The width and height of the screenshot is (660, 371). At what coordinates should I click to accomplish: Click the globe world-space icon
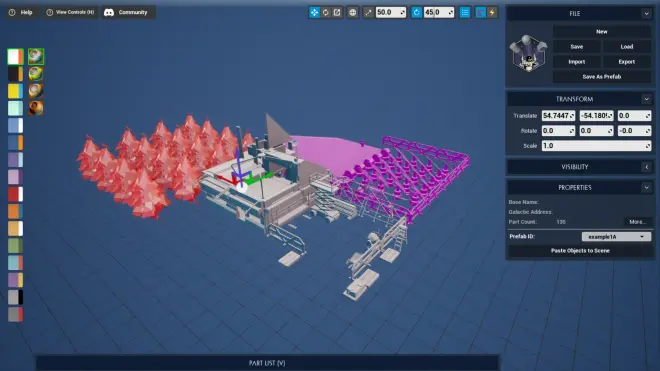(353, 12)
